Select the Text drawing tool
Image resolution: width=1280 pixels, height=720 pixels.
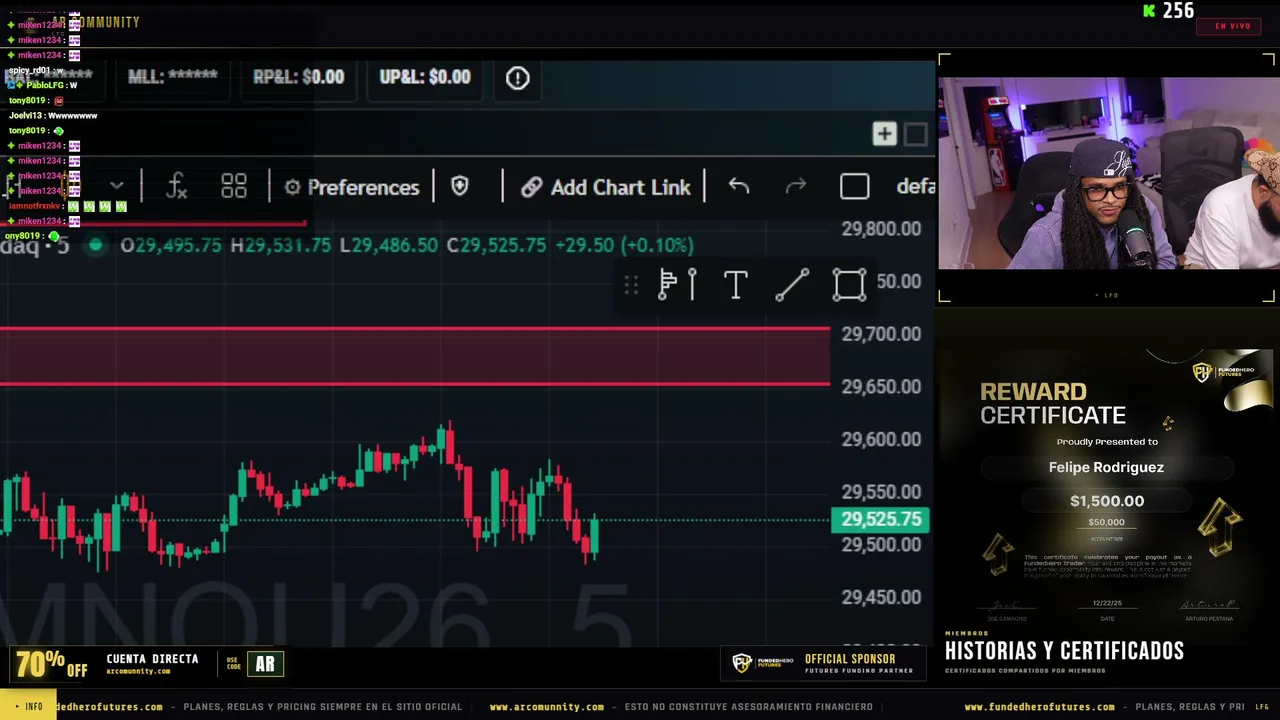735,285
